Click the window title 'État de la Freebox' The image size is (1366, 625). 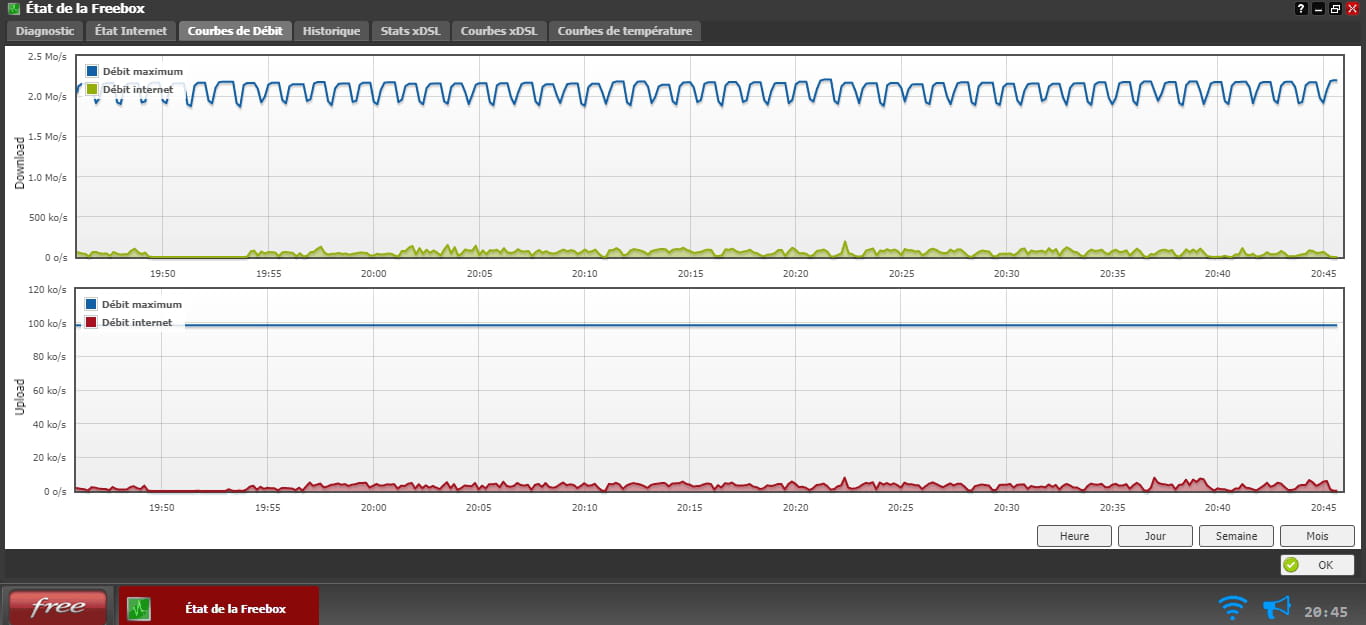85,9
